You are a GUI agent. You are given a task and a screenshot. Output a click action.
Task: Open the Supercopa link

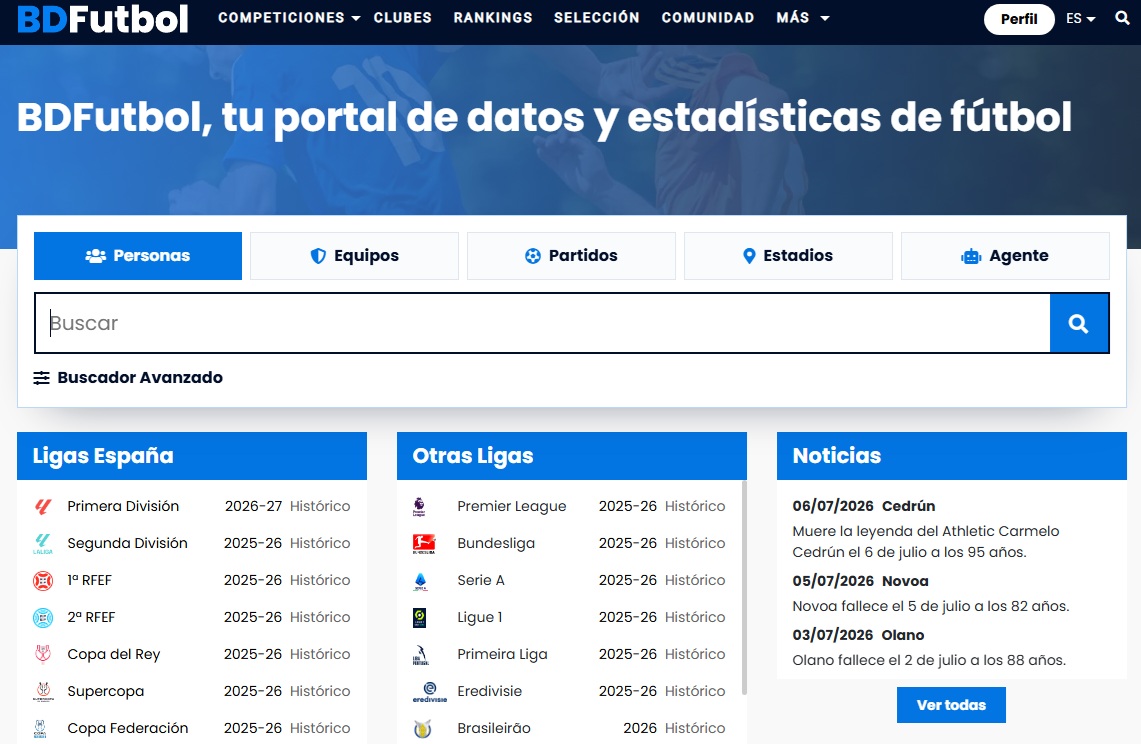click(x=106, y=692)
